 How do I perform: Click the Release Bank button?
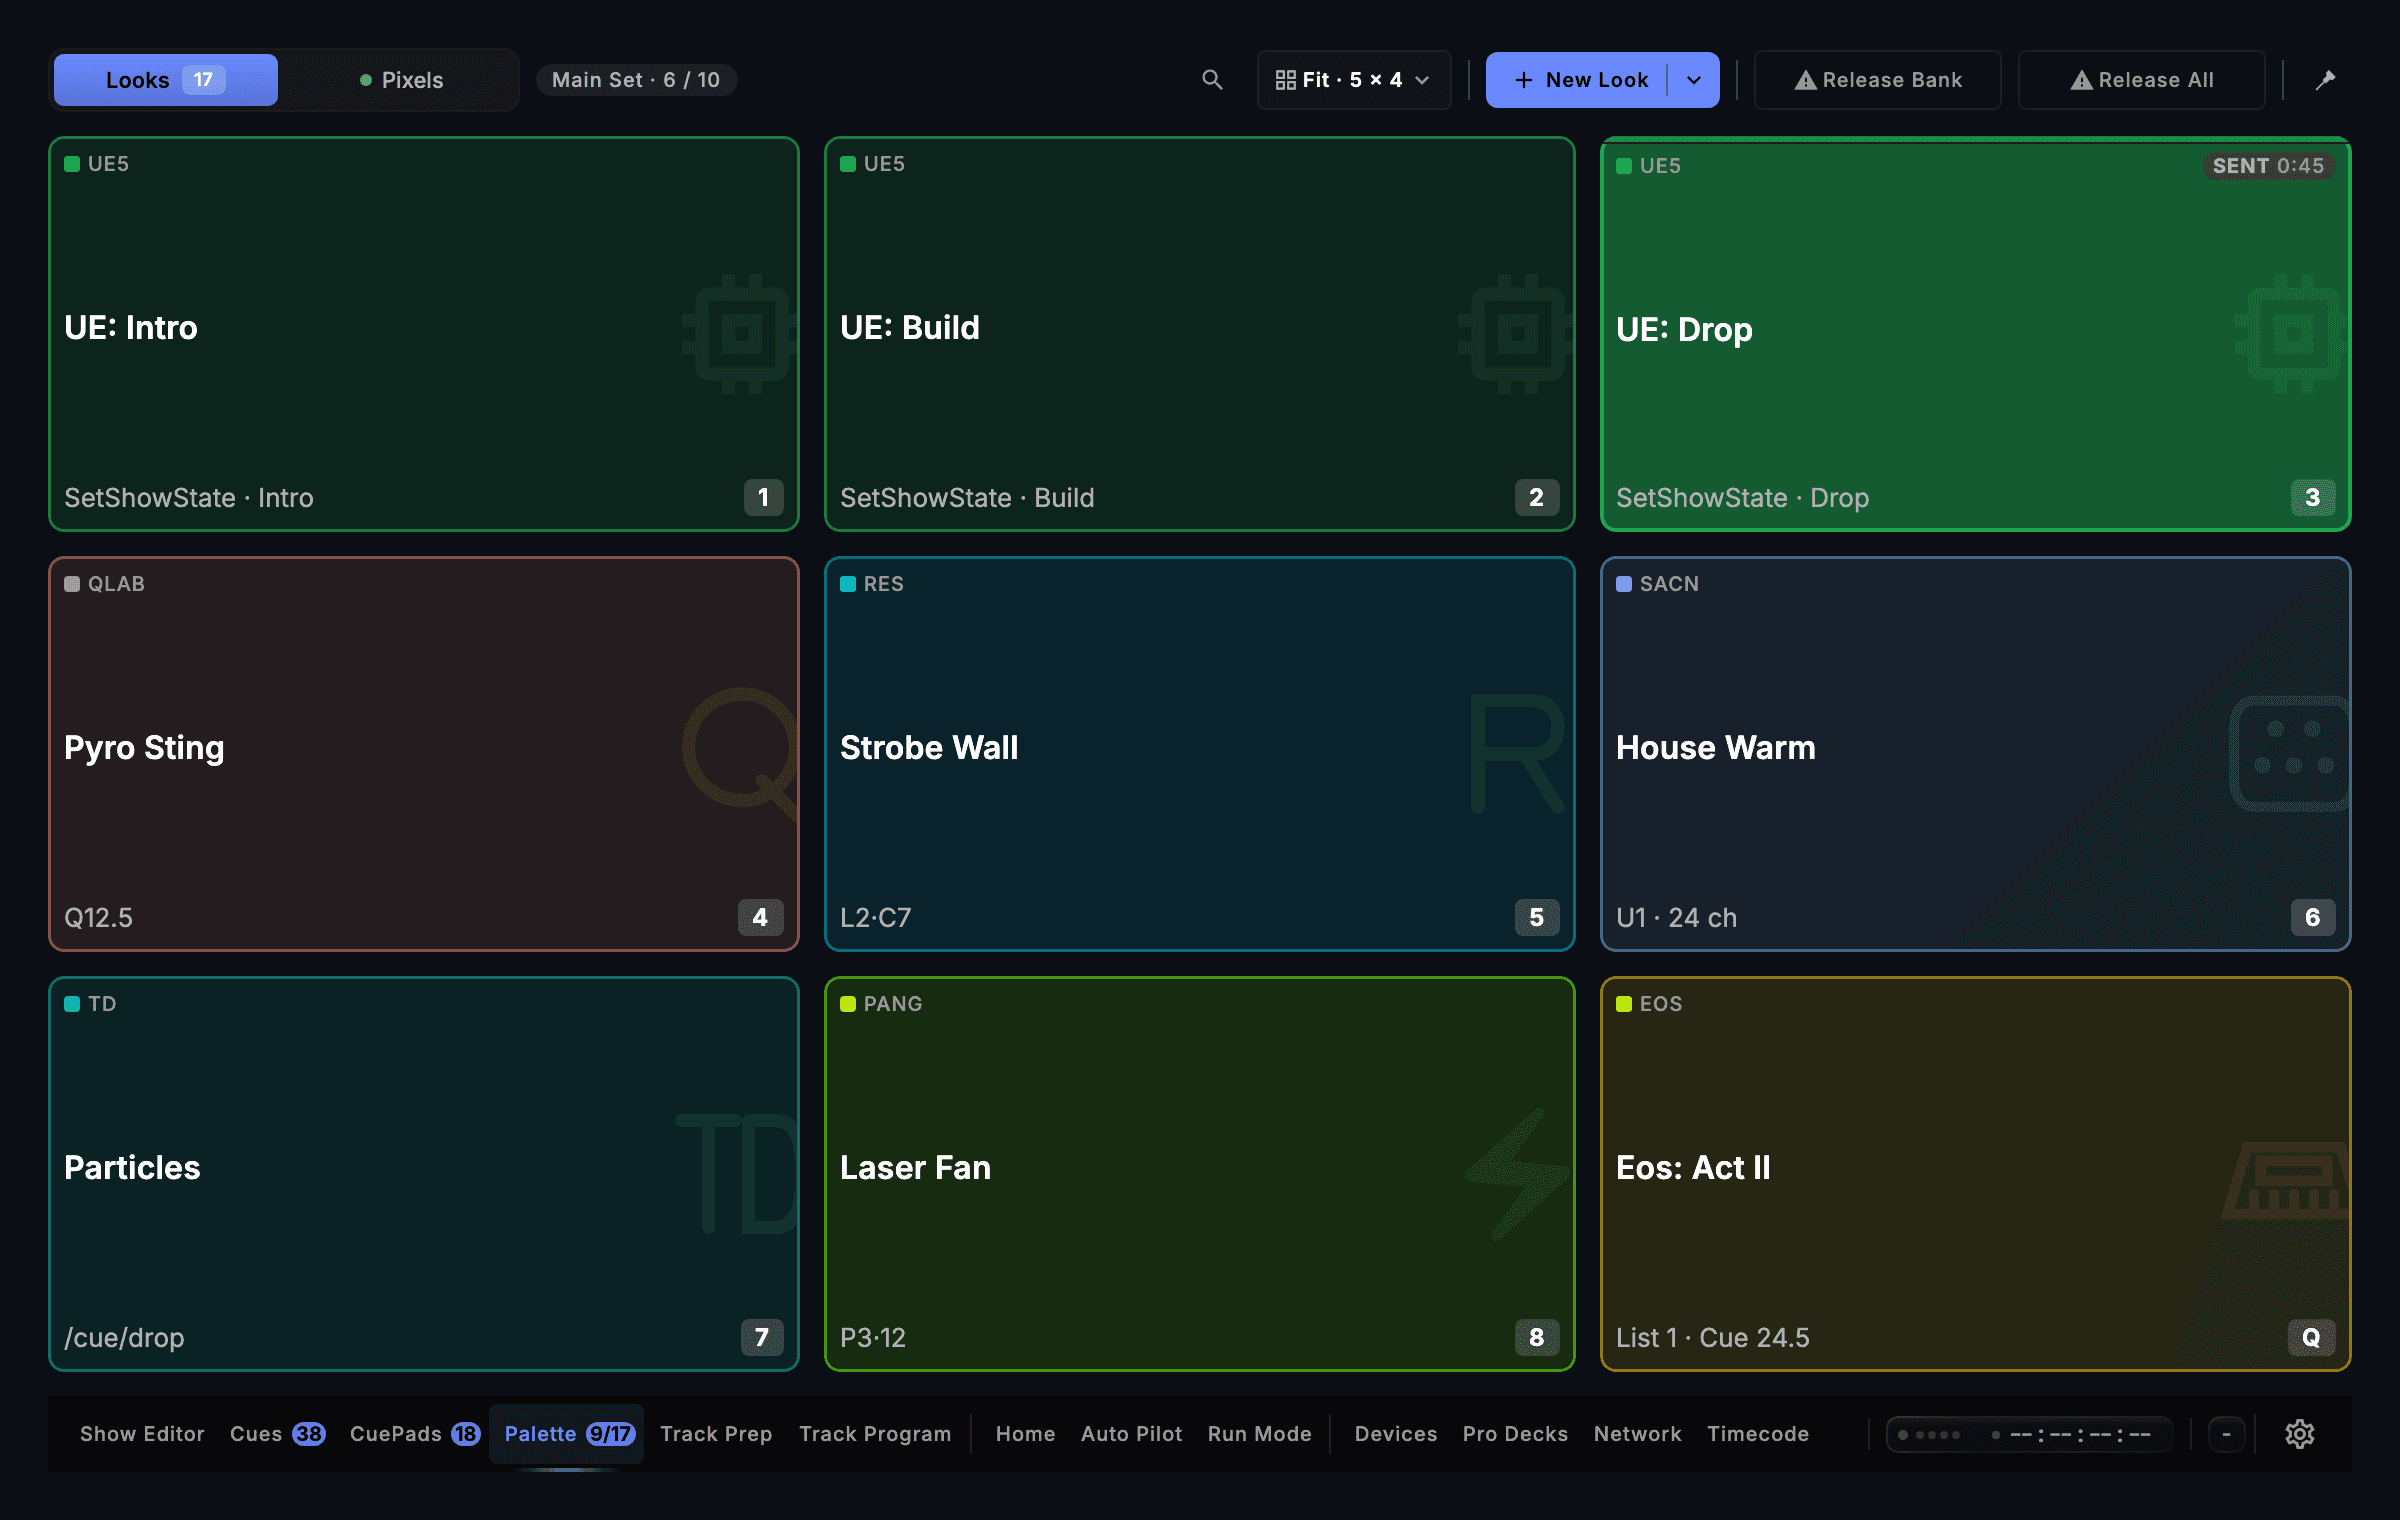[1878, 80]
